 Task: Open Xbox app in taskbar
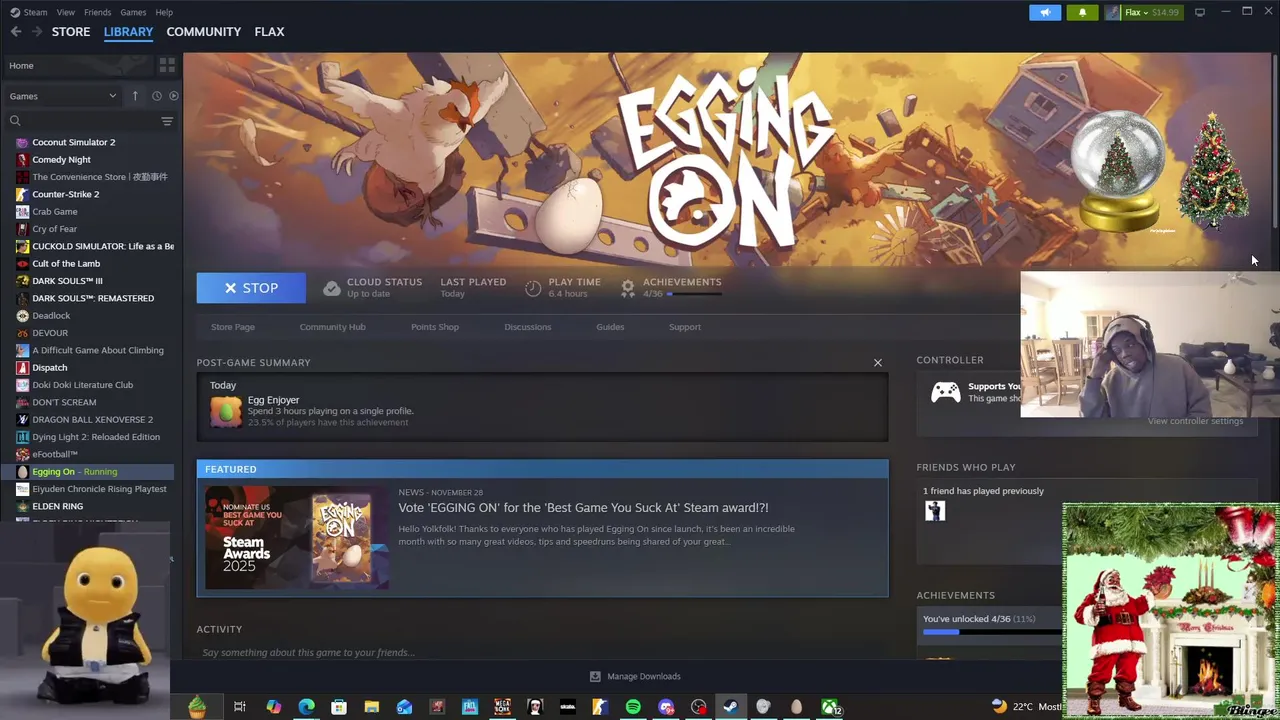tap(830, 708)
